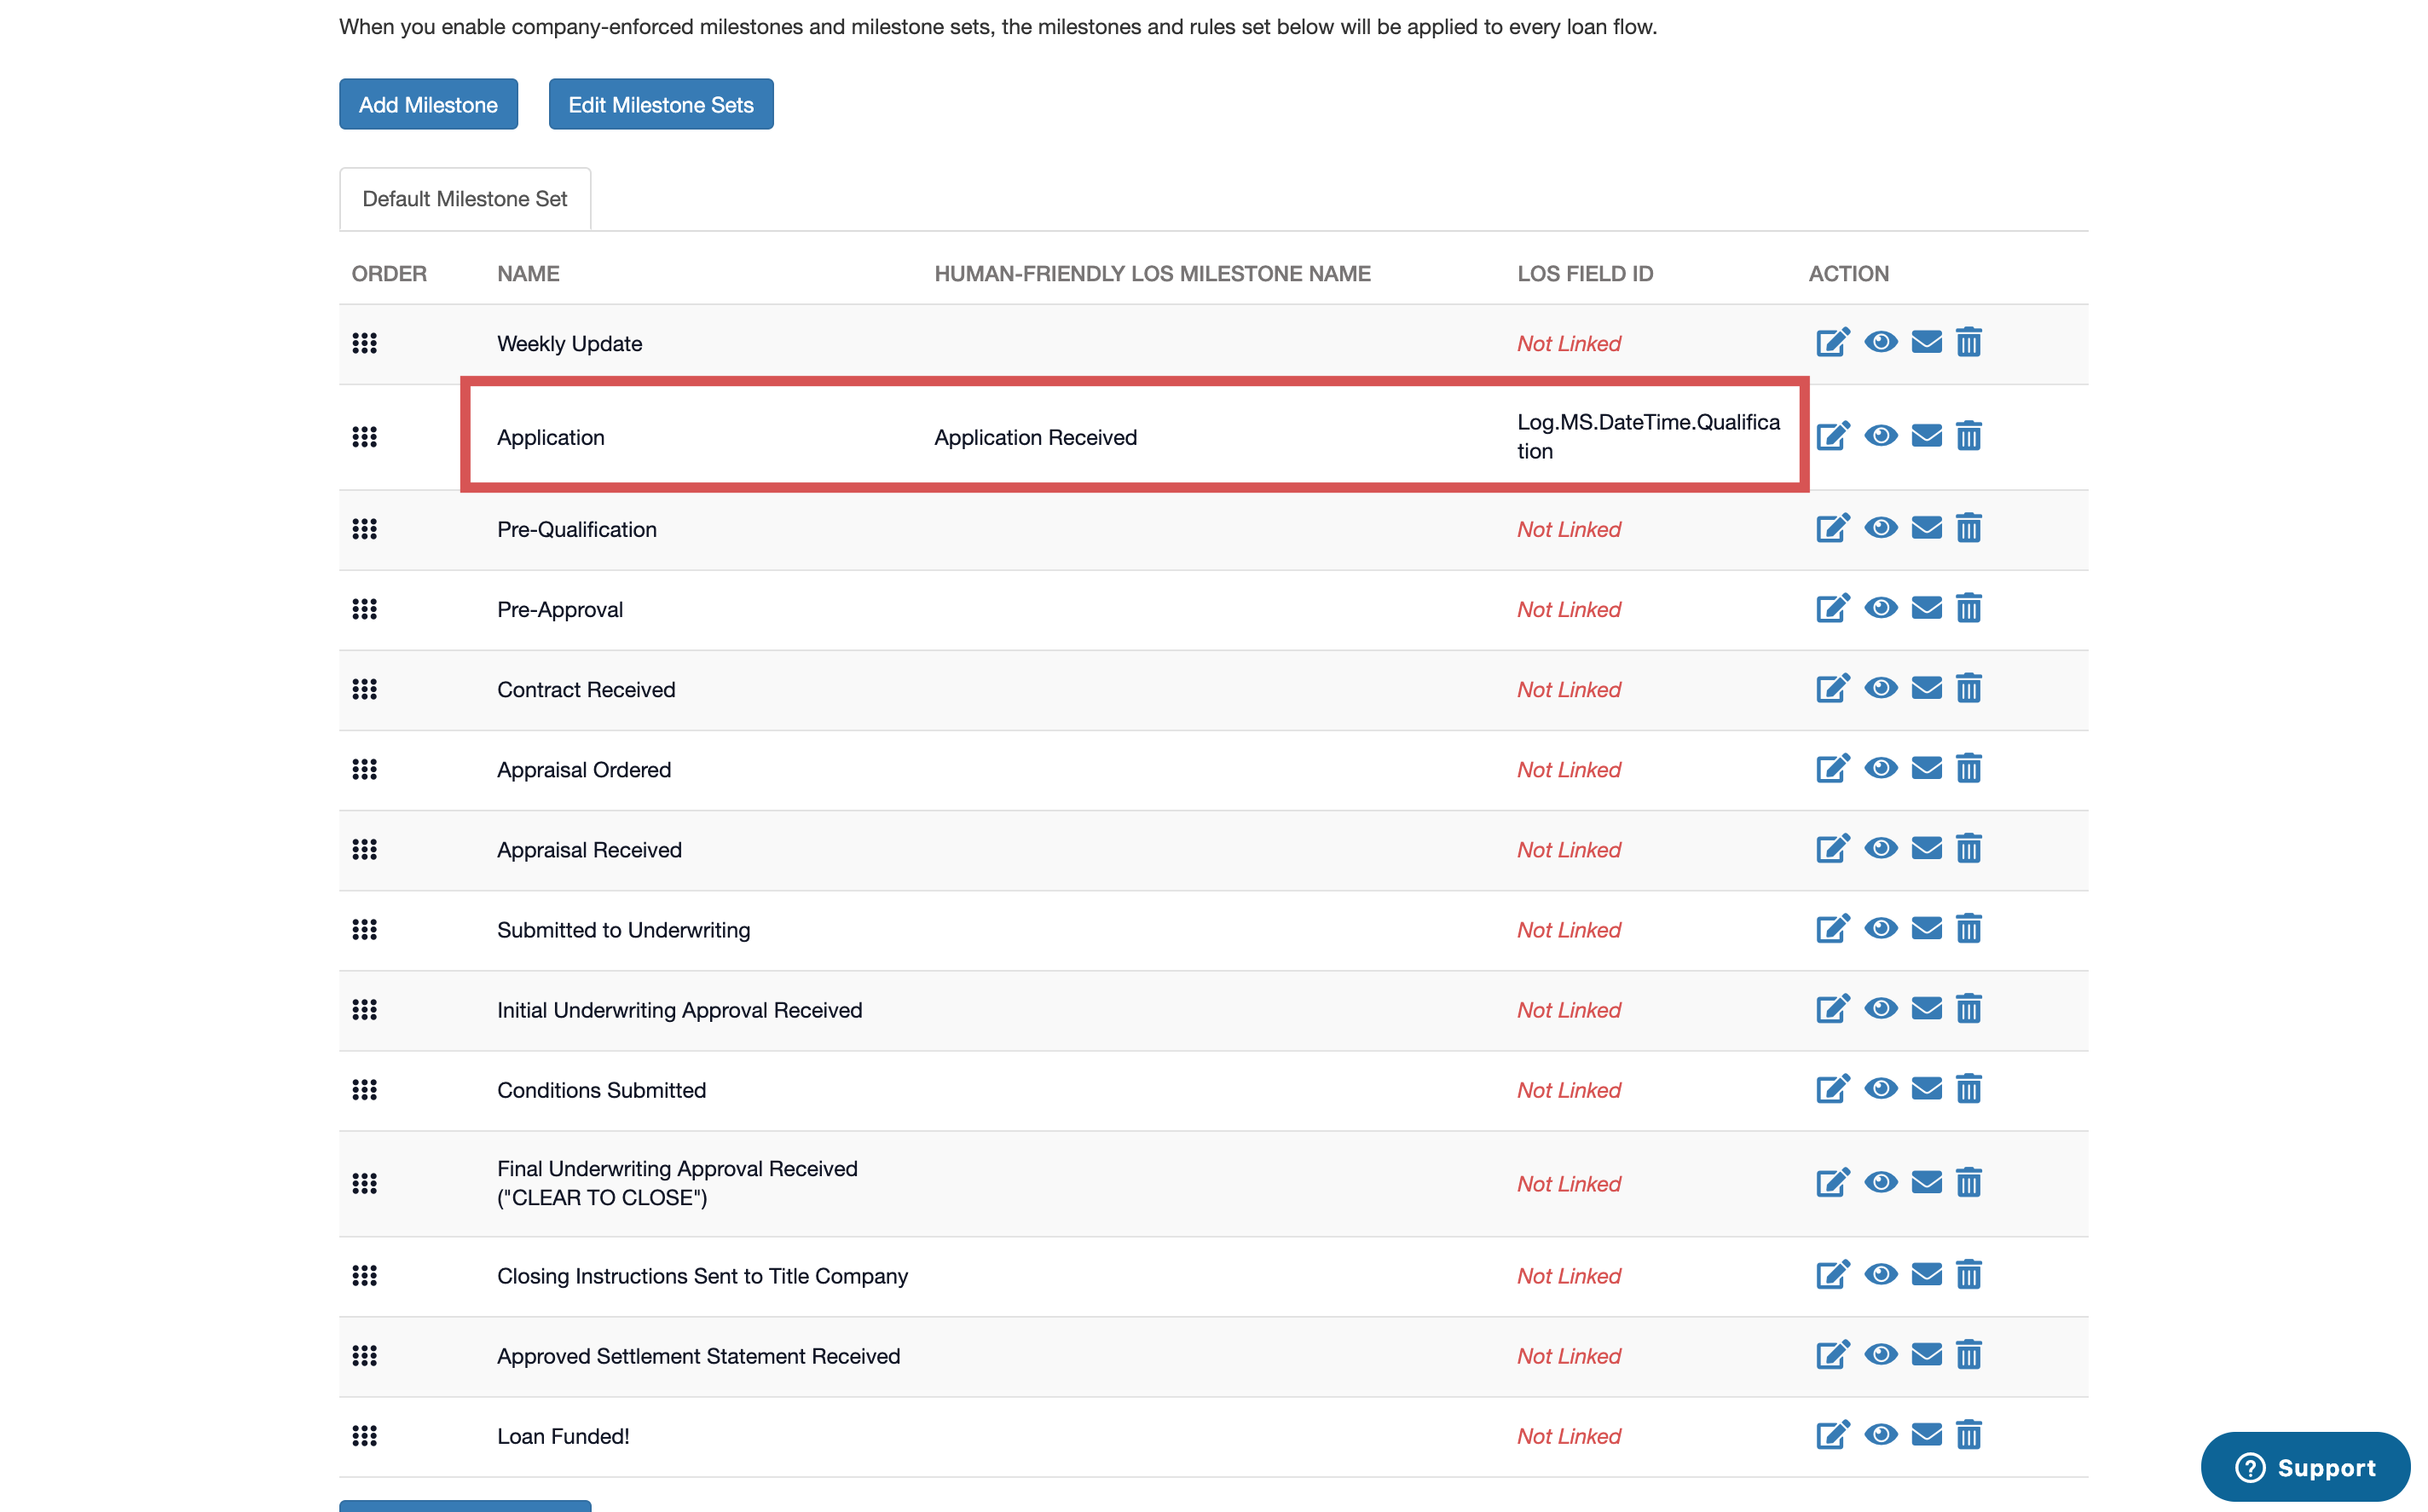
Task: Click pencil icon for Loan Funded! row
Action: [x=1832, y=1435]
